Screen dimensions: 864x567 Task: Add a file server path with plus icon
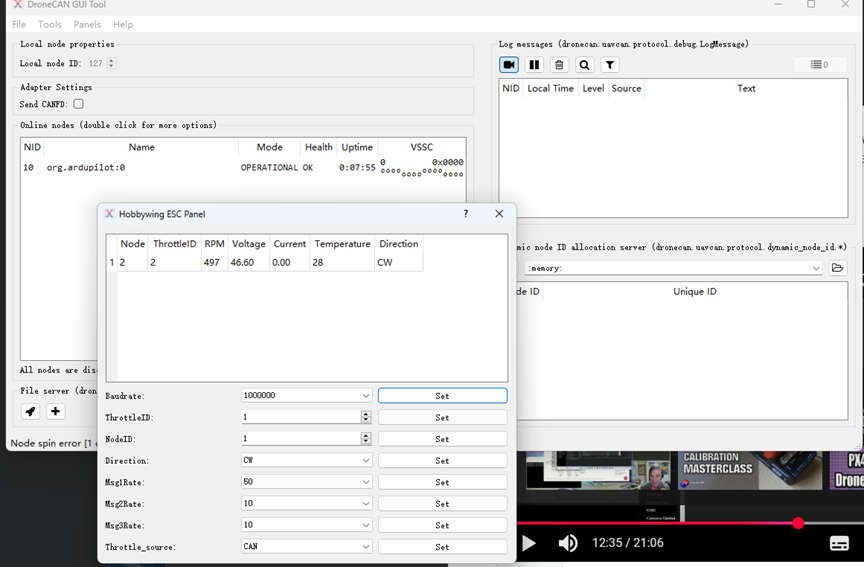tap(55, 411)
